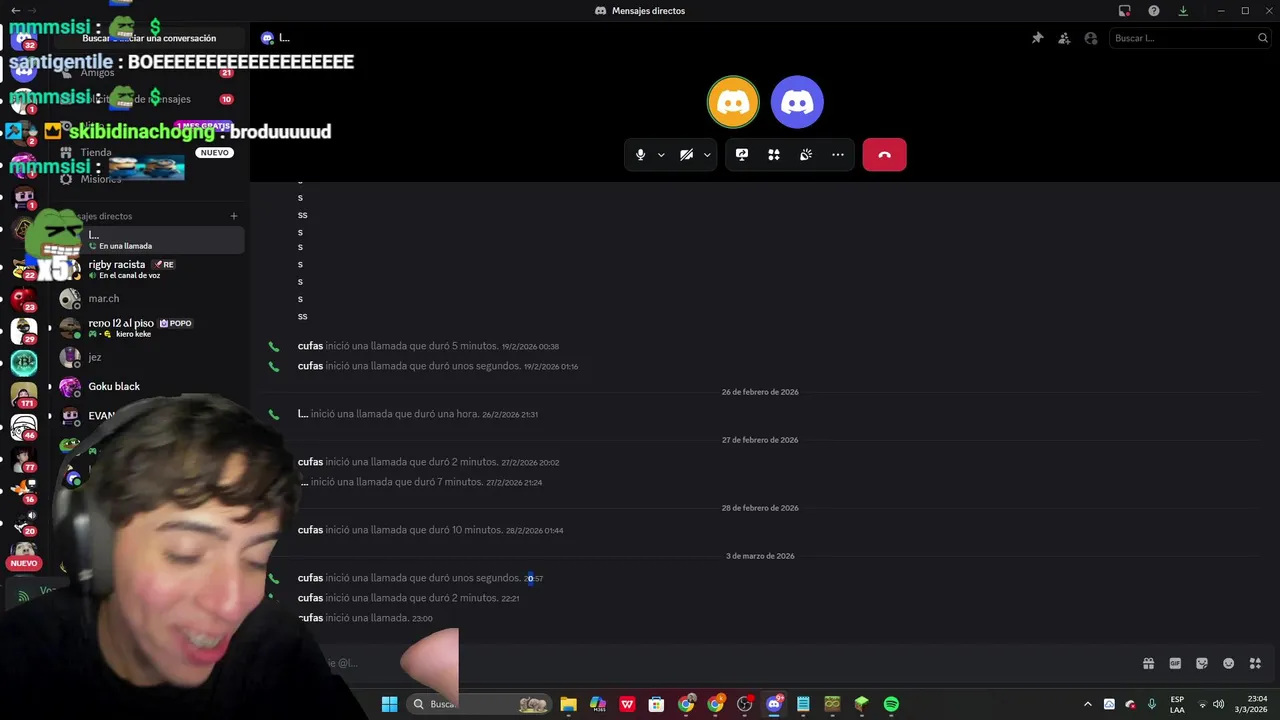Open ESP LAA language switcher

(1177, 704)
